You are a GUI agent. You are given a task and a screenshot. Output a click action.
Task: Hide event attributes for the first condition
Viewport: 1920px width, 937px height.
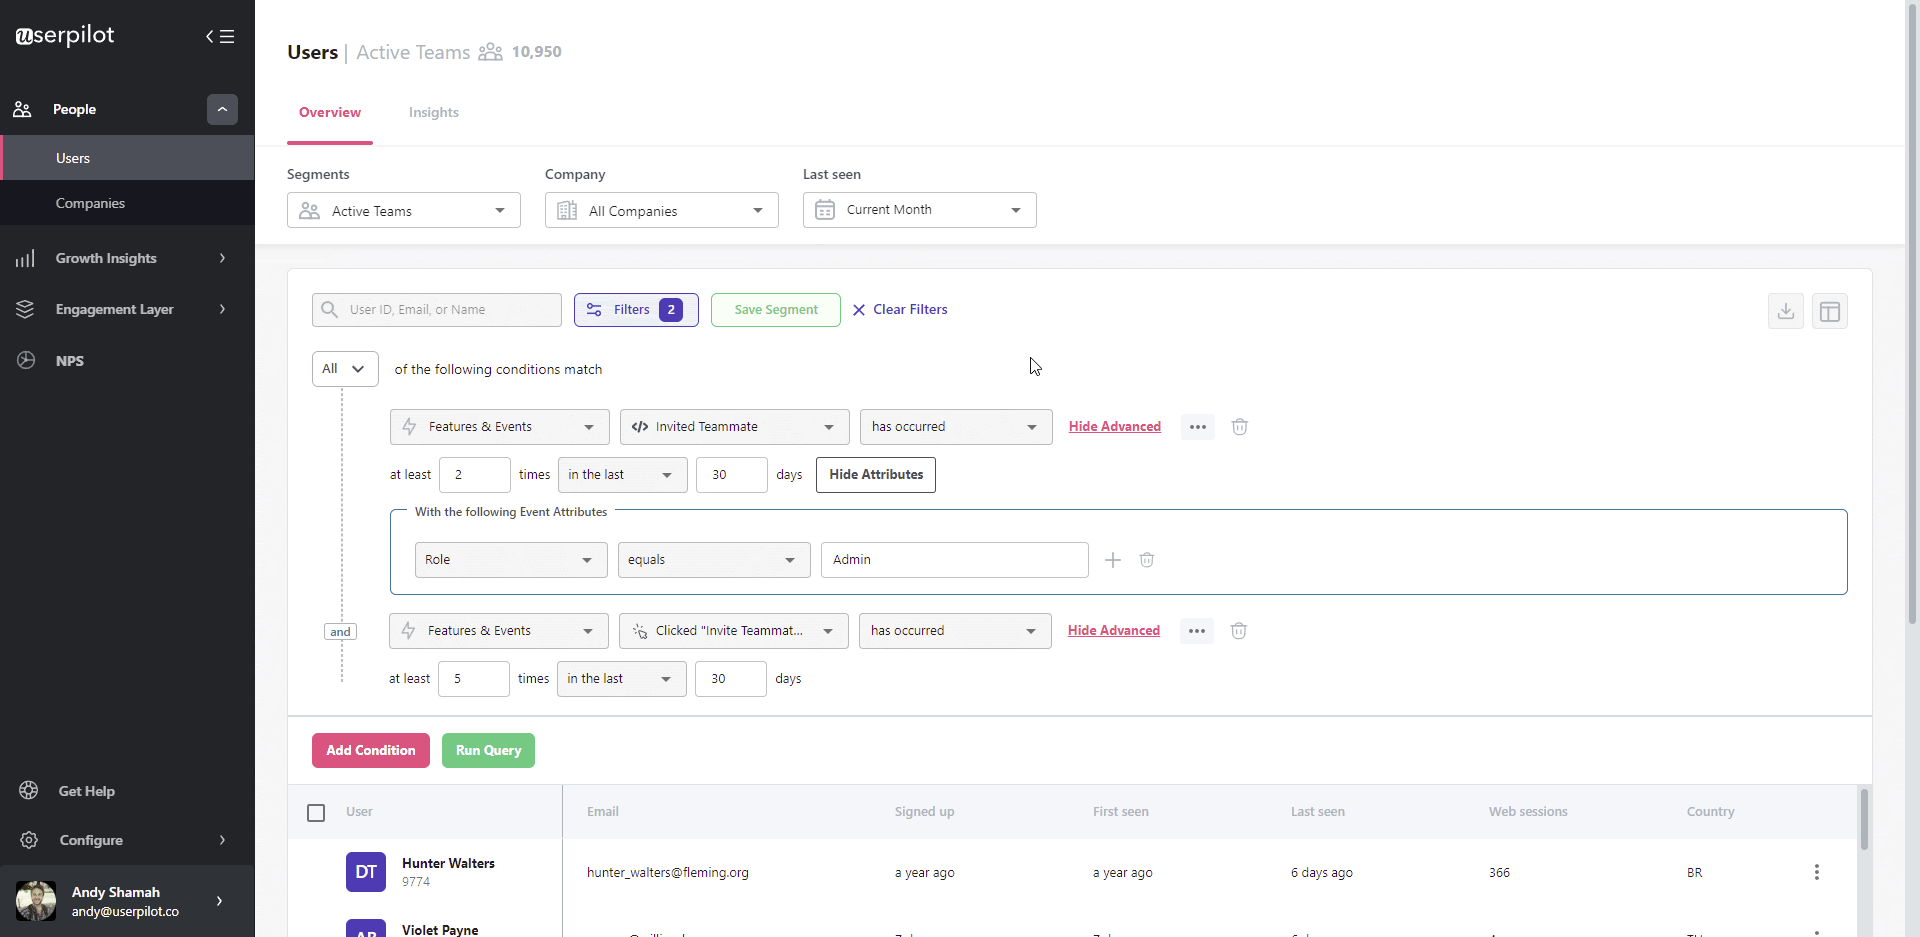875,474
